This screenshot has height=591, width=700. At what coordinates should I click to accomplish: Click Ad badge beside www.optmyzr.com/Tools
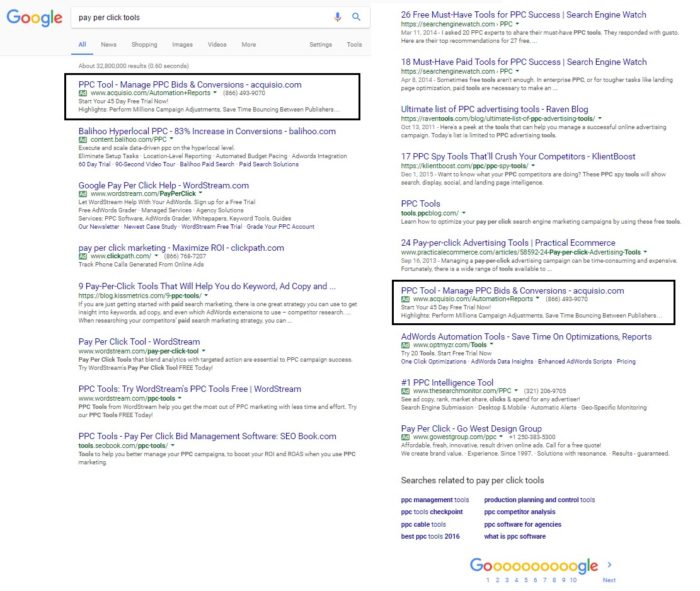tap(405, 345)
